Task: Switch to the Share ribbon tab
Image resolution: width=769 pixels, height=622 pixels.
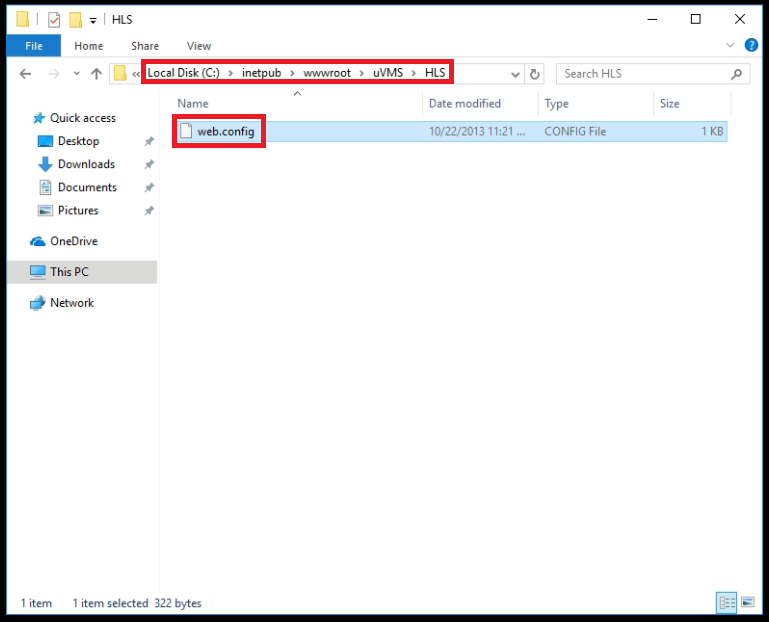Action: coord(145,46)
